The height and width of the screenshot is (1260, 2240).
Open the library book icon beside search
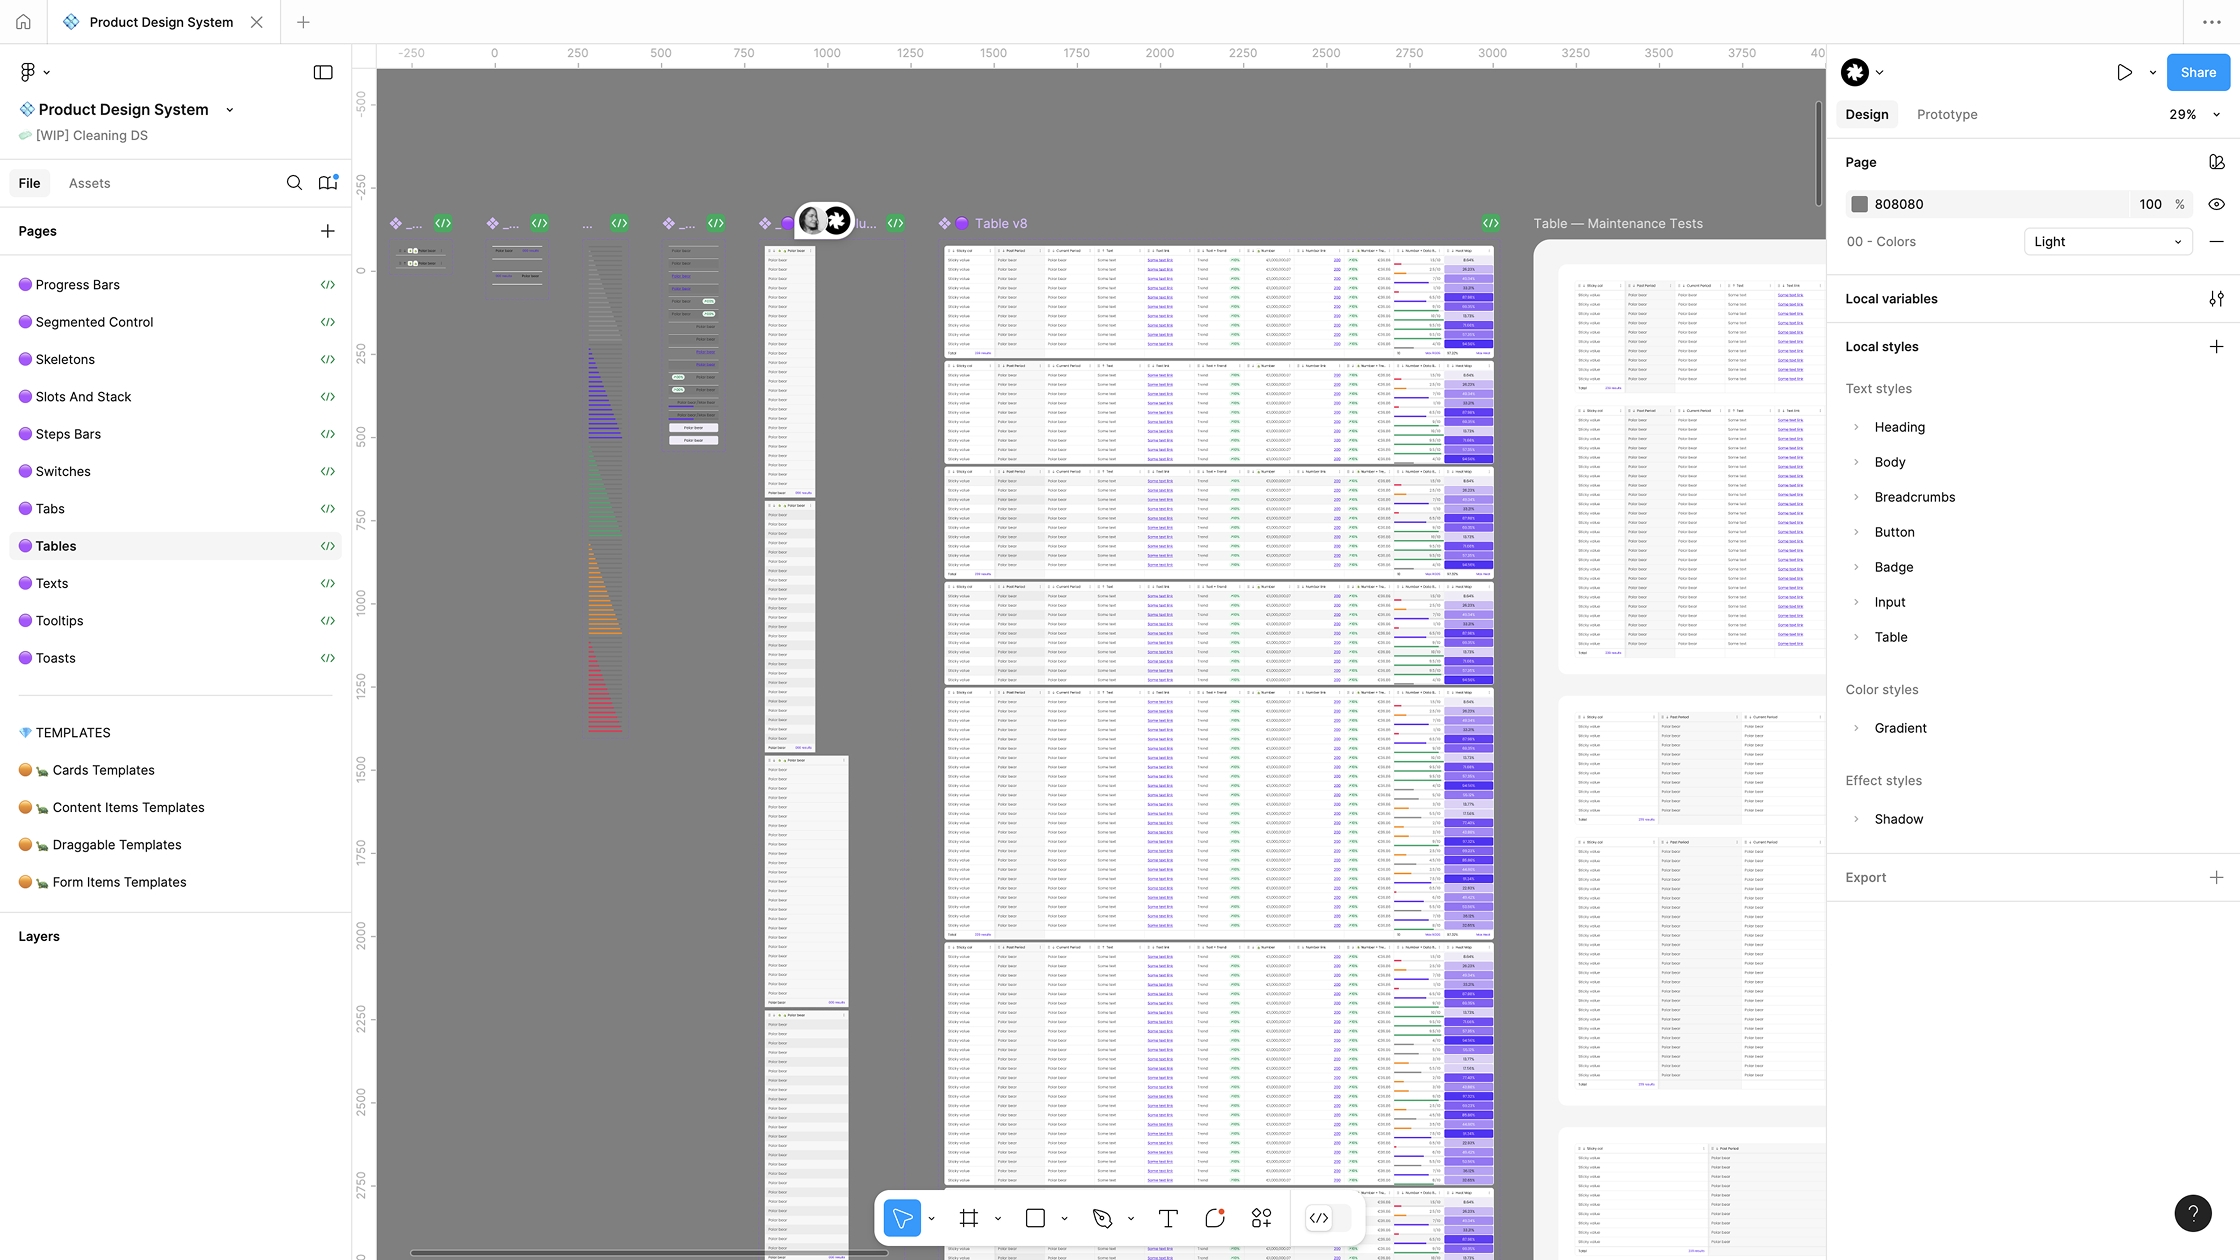point(328,183)
